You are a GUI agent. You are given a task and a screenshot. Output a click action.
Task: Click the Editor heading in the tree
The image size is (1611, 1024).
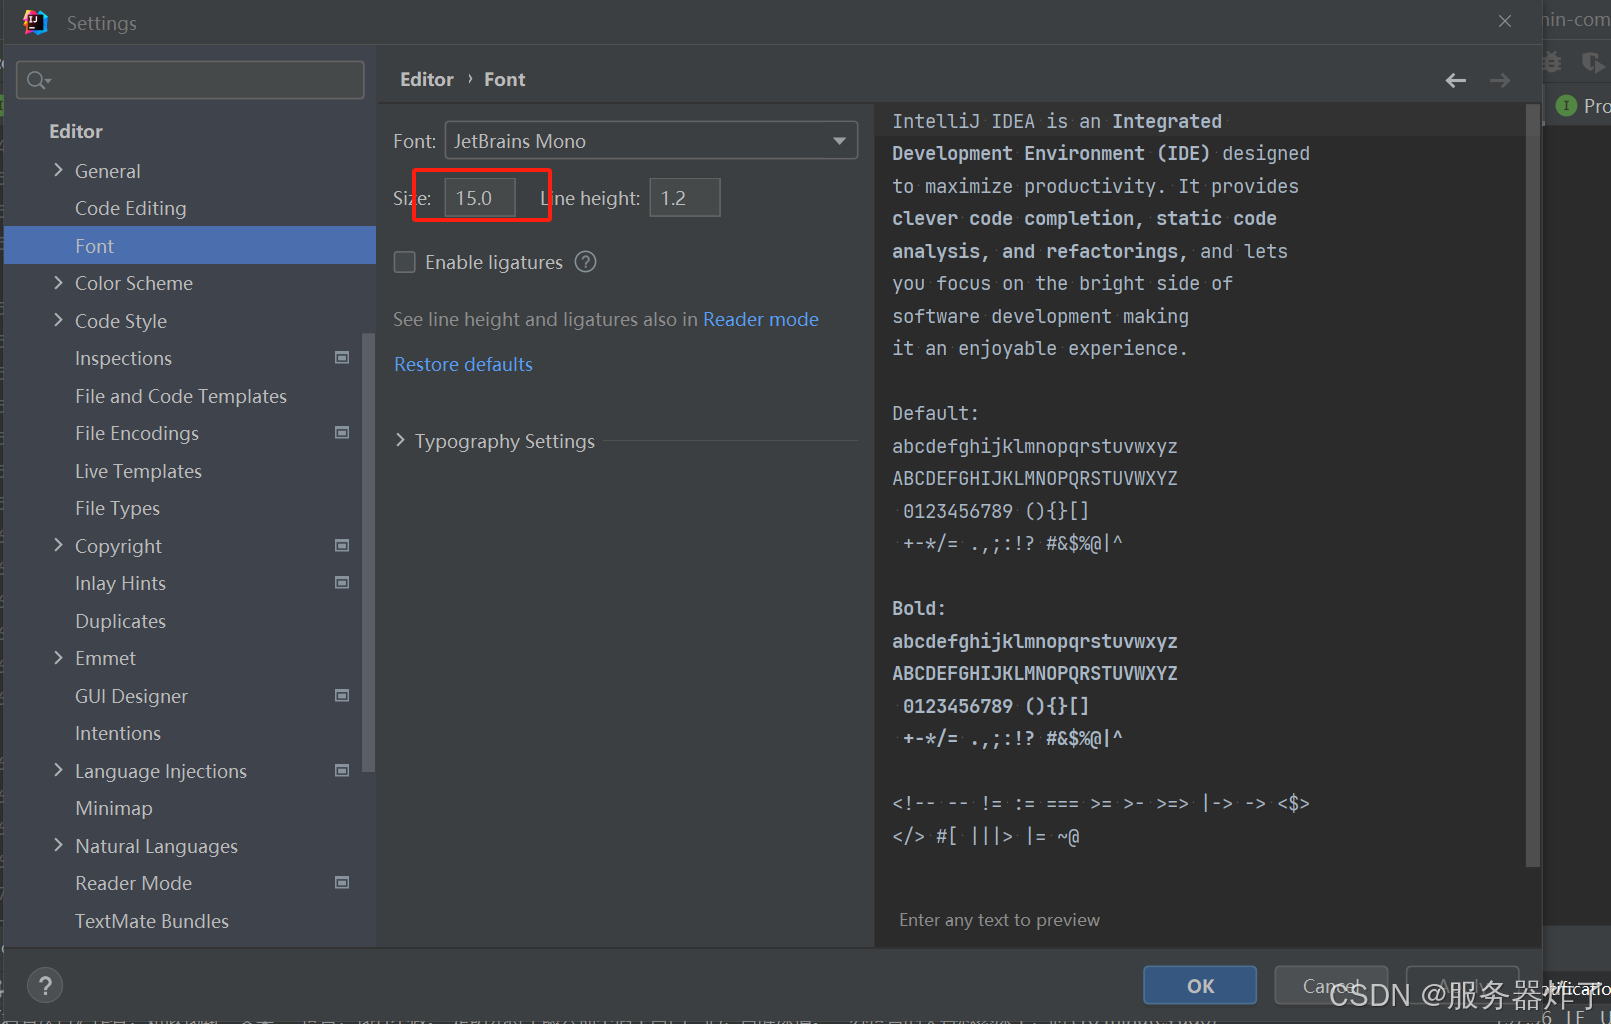coord(76,131)
